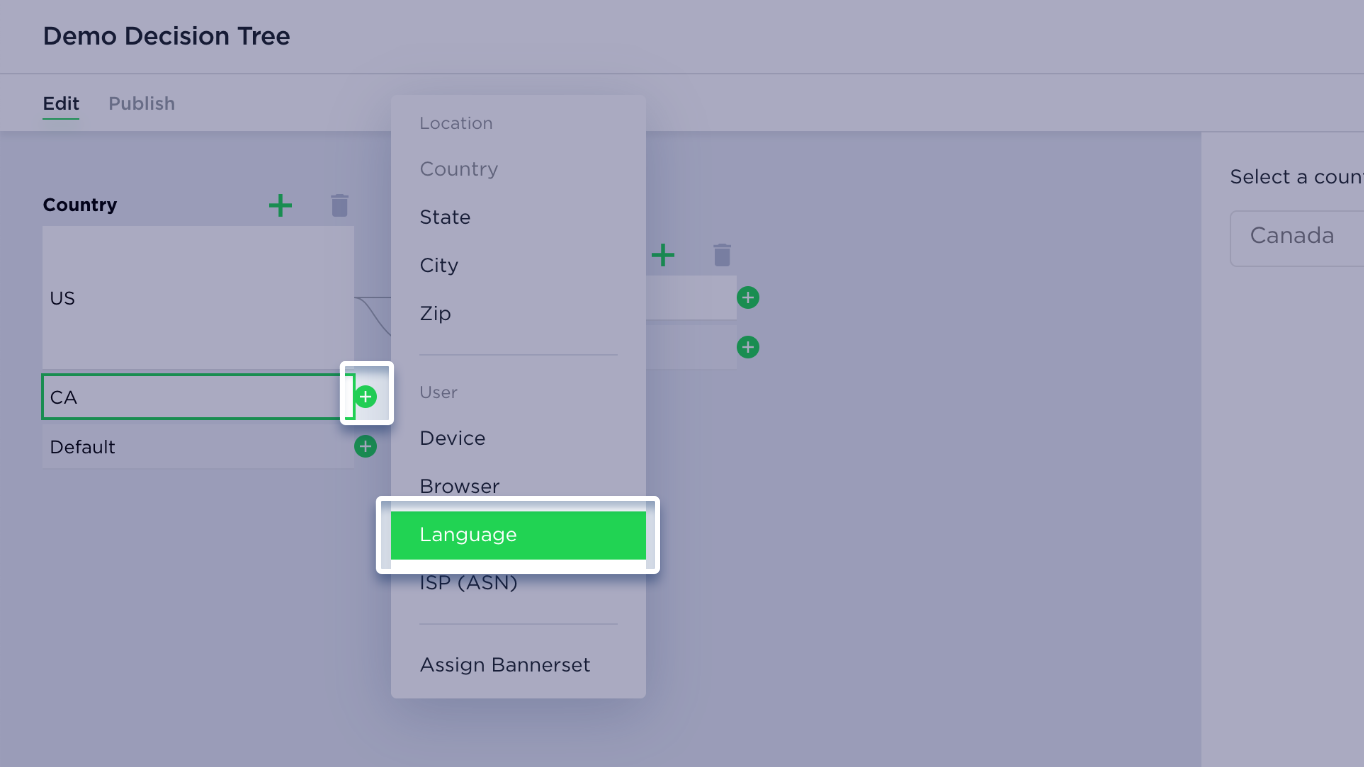The height and width of the screenshot is (767, 1364).
Task: Select the CA node
Action: [x=198, y=397]
